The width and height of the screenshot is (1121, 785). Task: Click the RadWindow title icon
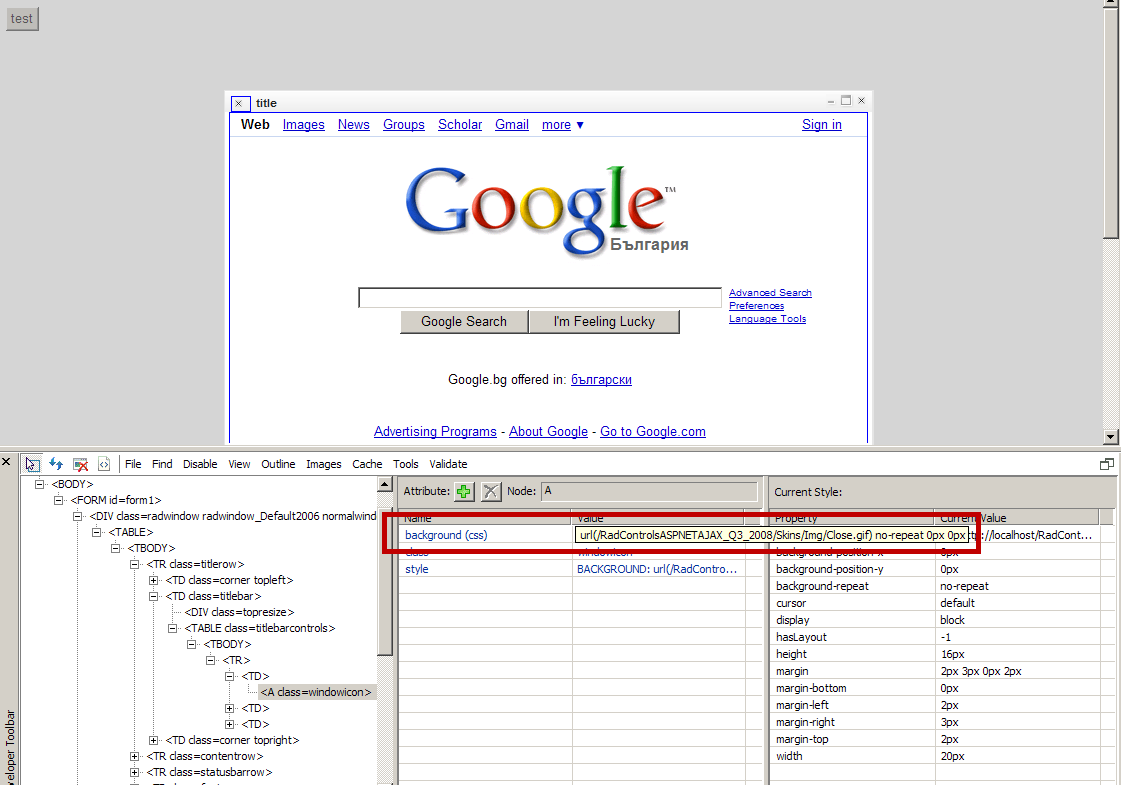[239, 104]
